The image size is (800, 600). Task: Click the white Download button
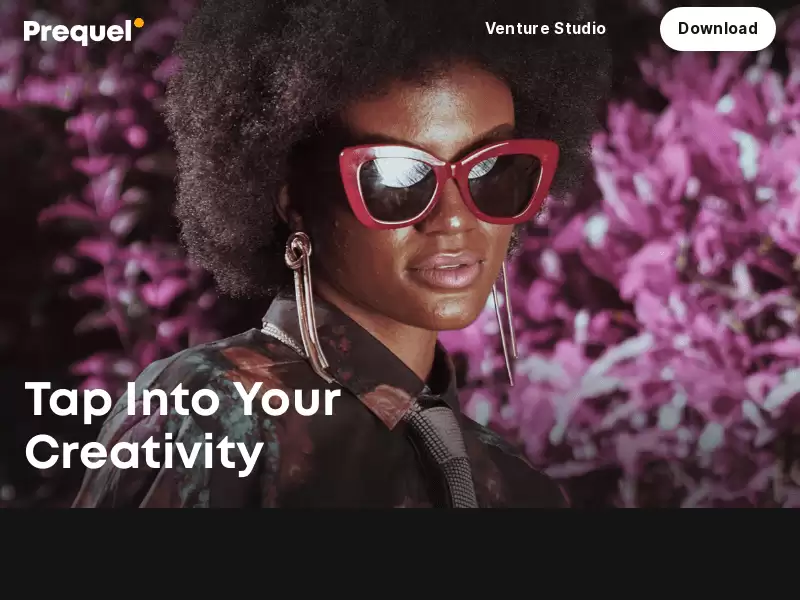click(x=717, y=29)
